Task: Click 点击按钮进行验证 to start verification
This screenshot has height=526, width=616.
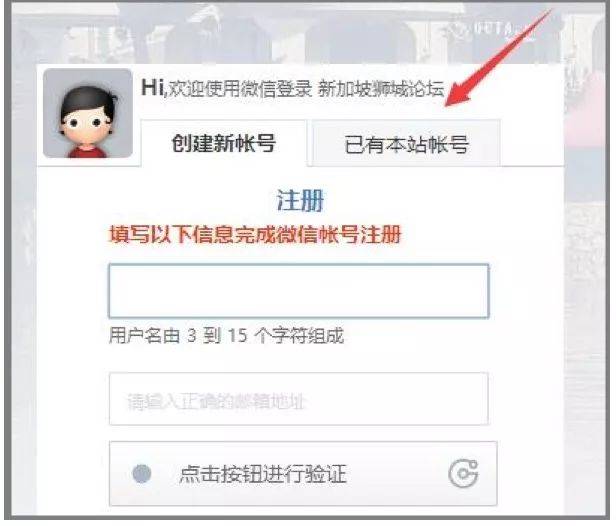Action: (262, 474)
